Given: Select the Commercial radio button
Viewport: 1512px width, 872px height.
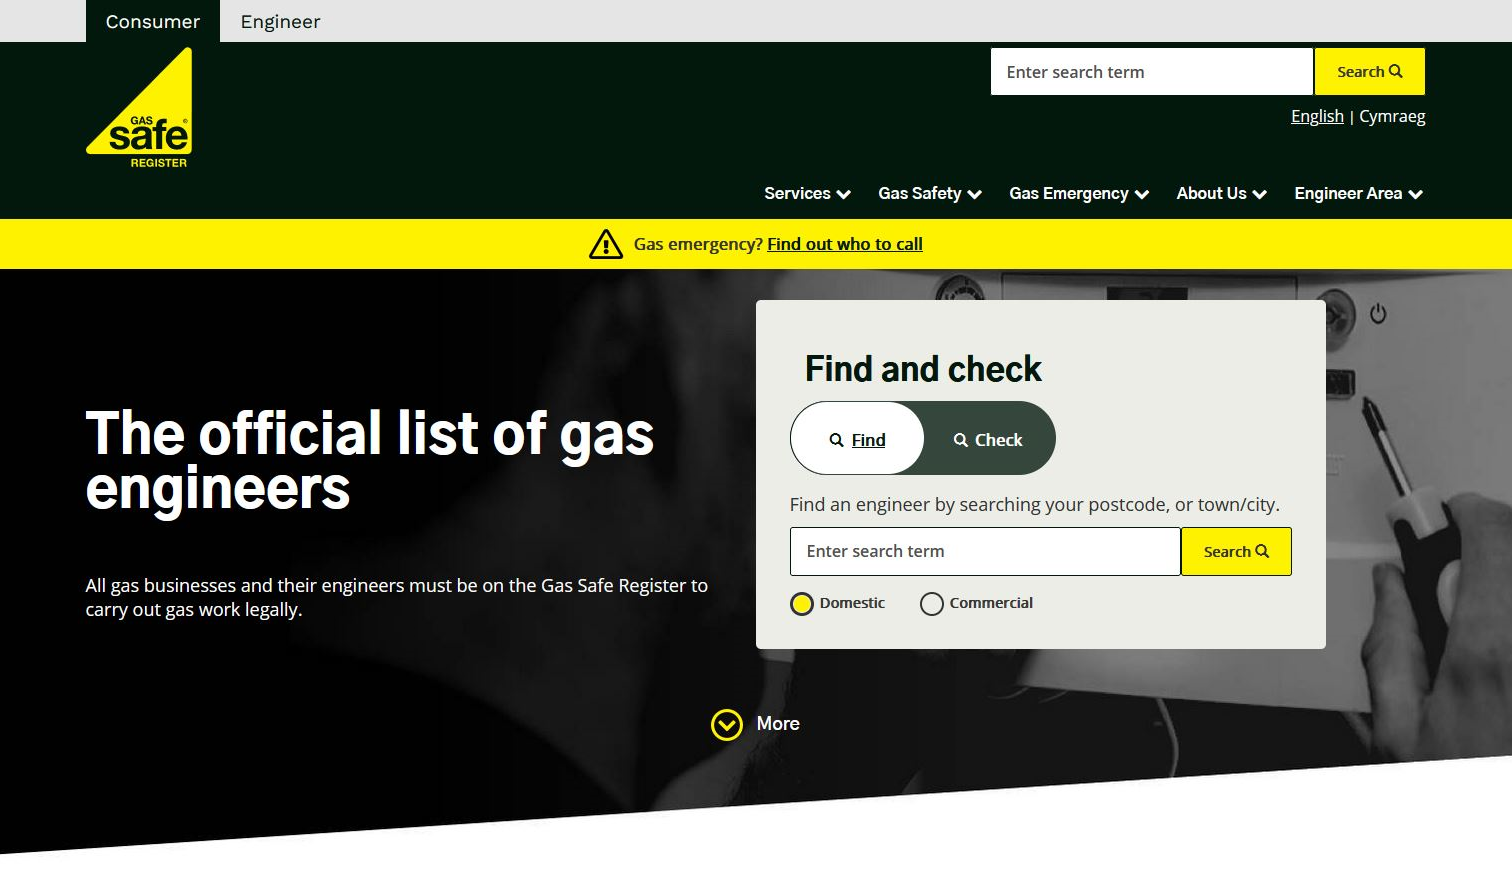Looking at the screenshot, I should point(932,604).
